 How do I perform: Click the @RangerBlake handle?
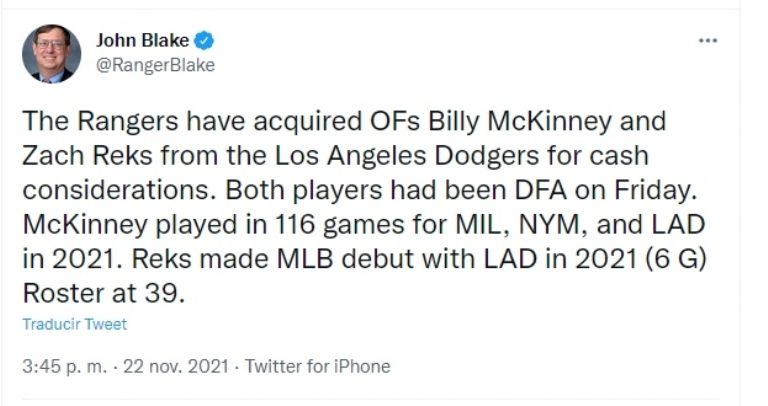pos(155,65)
